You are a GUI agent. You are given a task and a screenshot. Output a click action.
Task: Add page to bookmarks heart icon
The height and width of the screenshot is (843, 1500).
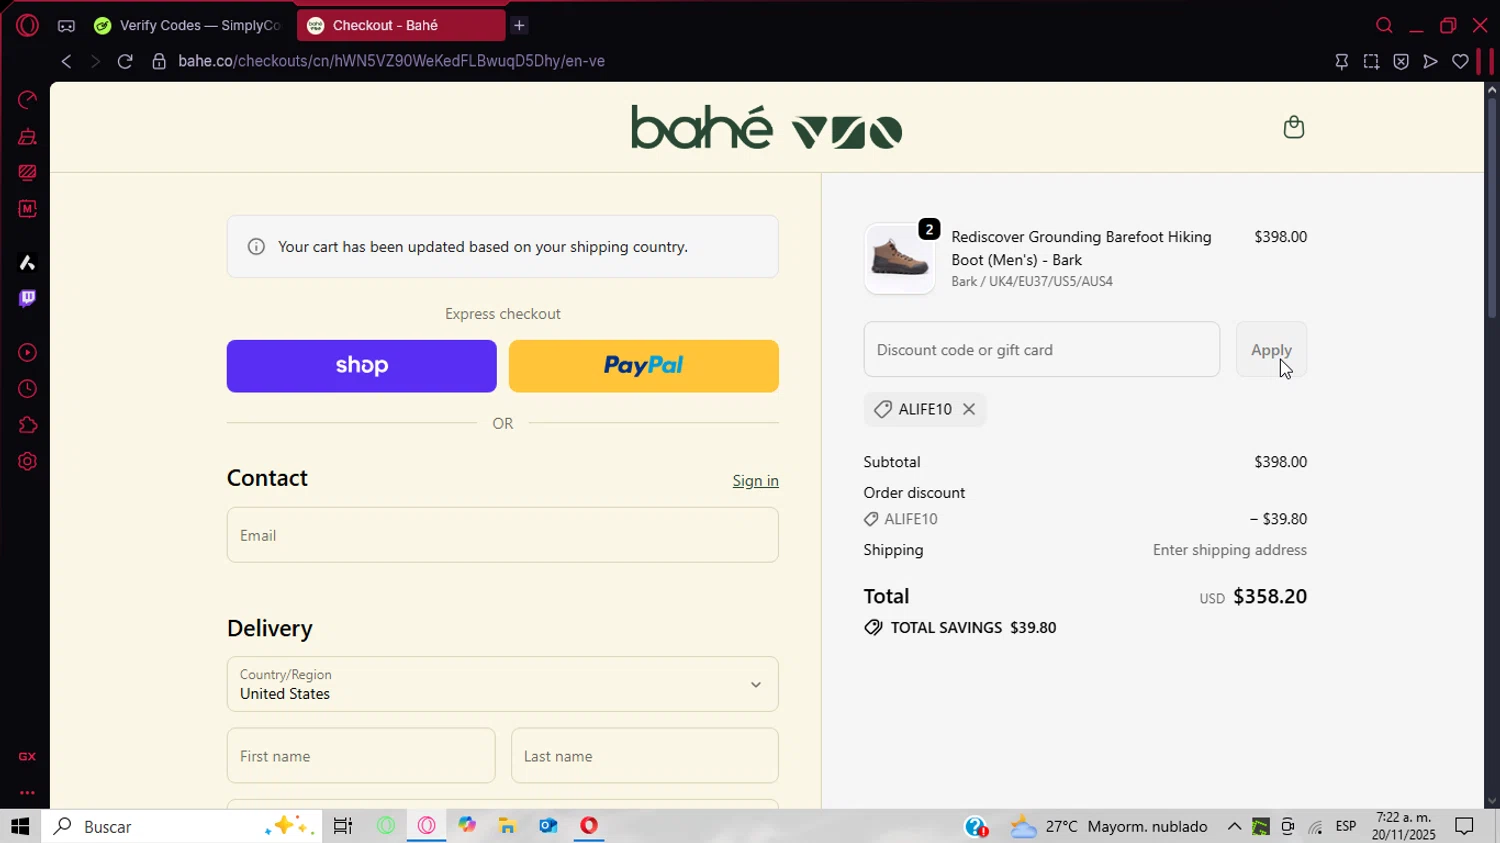1460,61
